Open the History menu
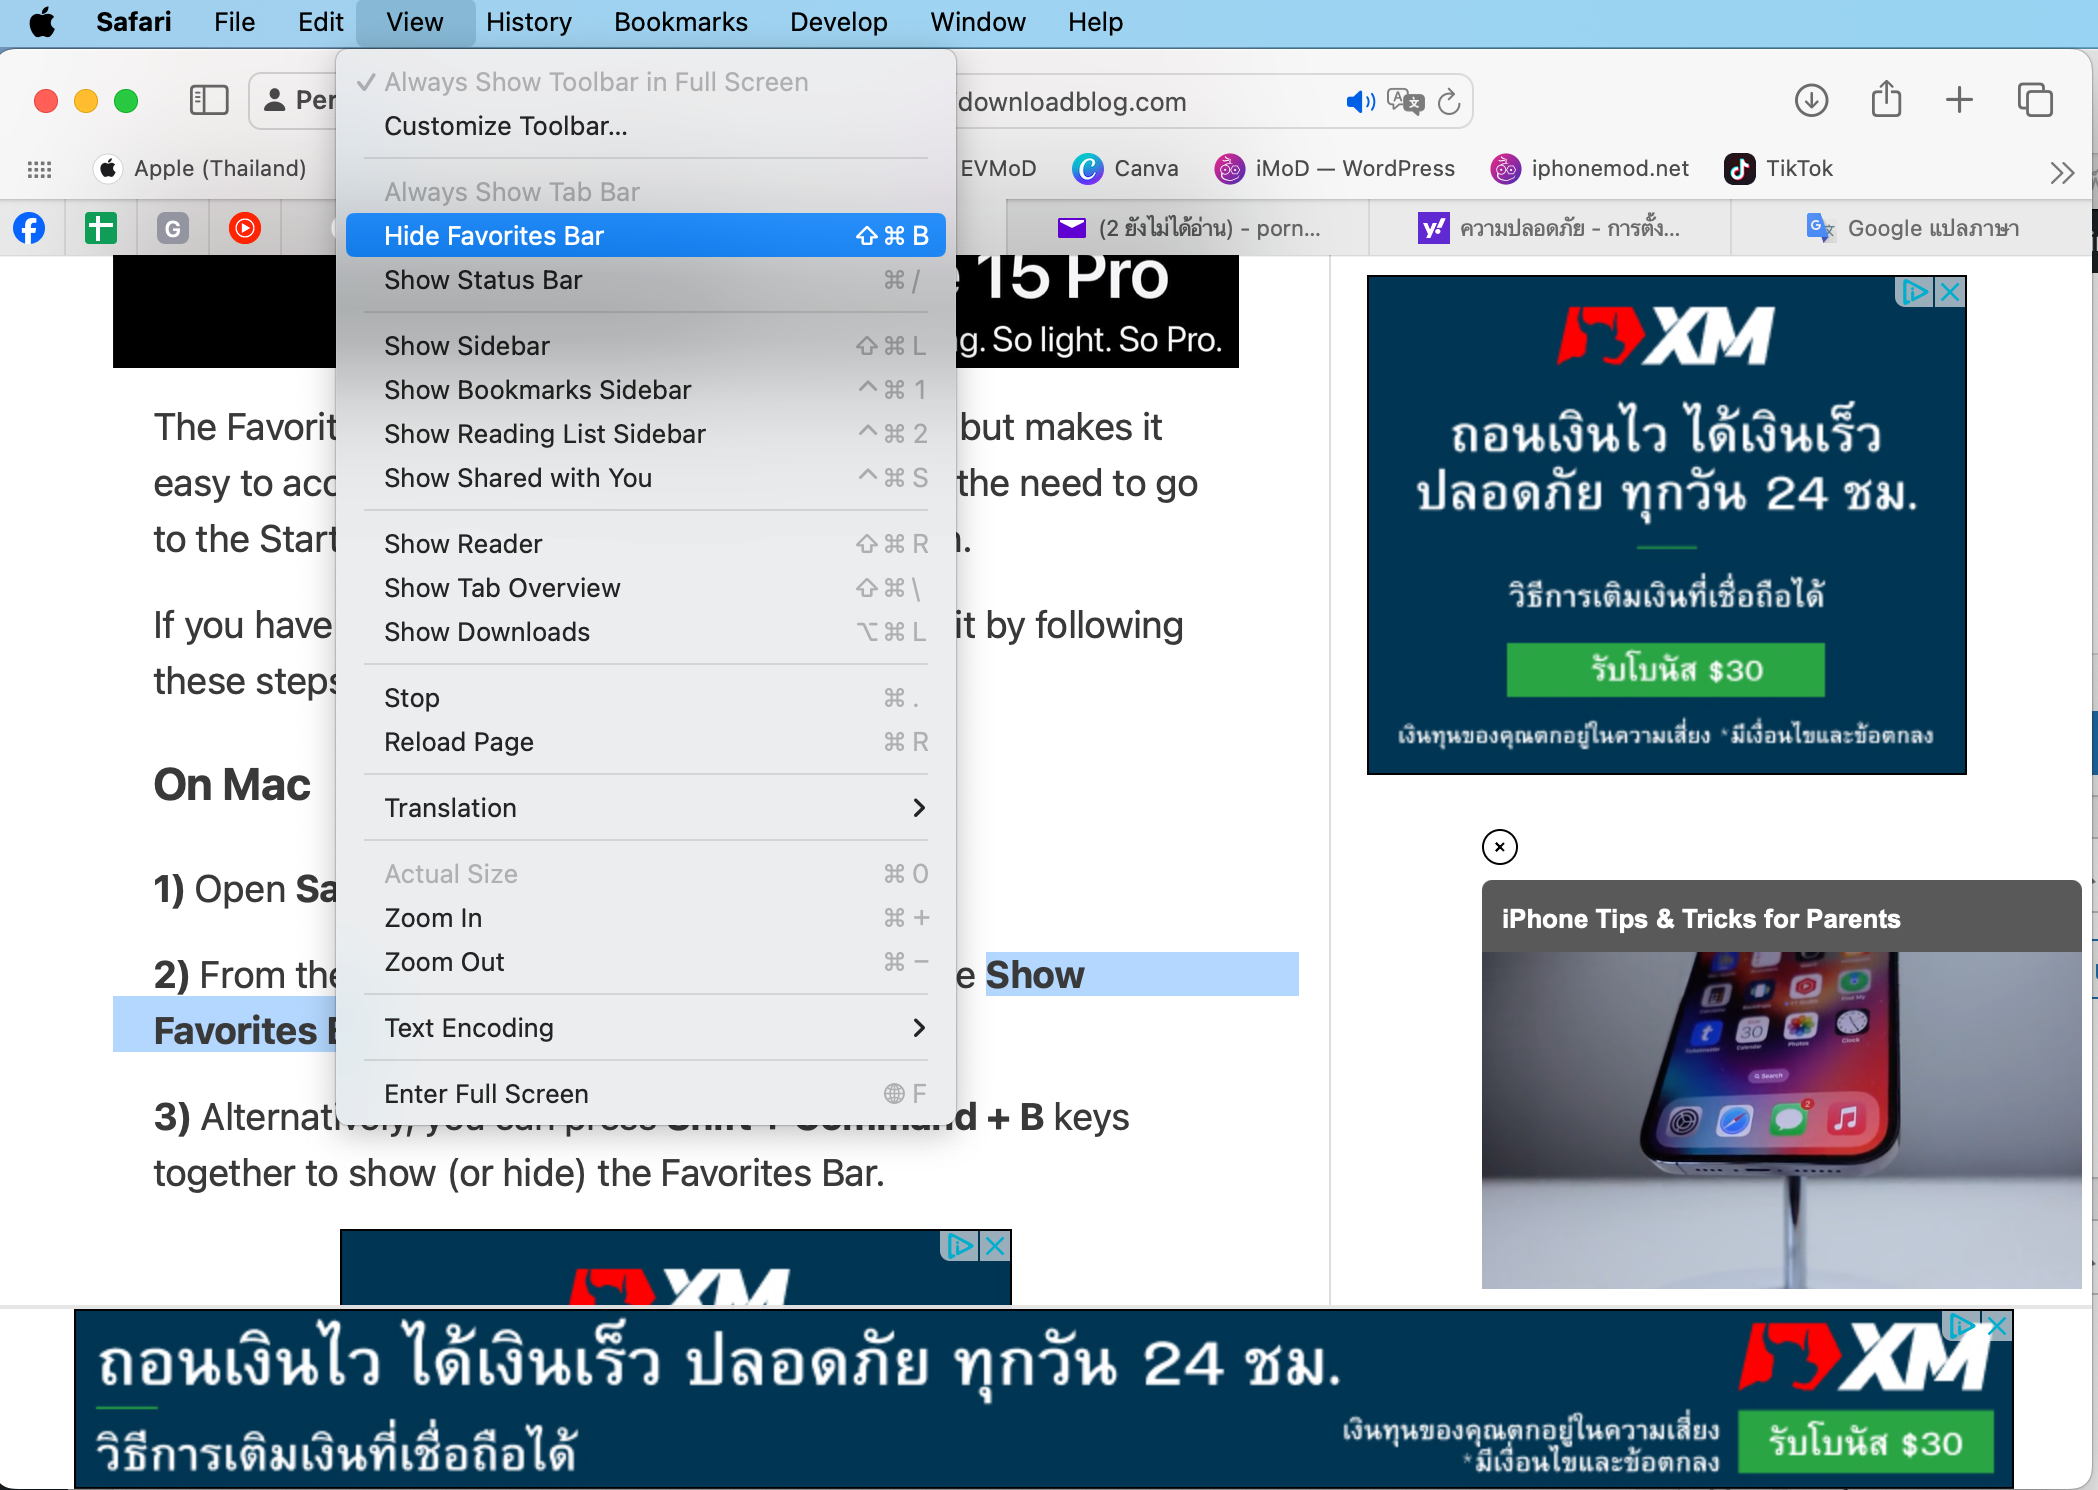The image size is (2098, 1490). [528, 22]
